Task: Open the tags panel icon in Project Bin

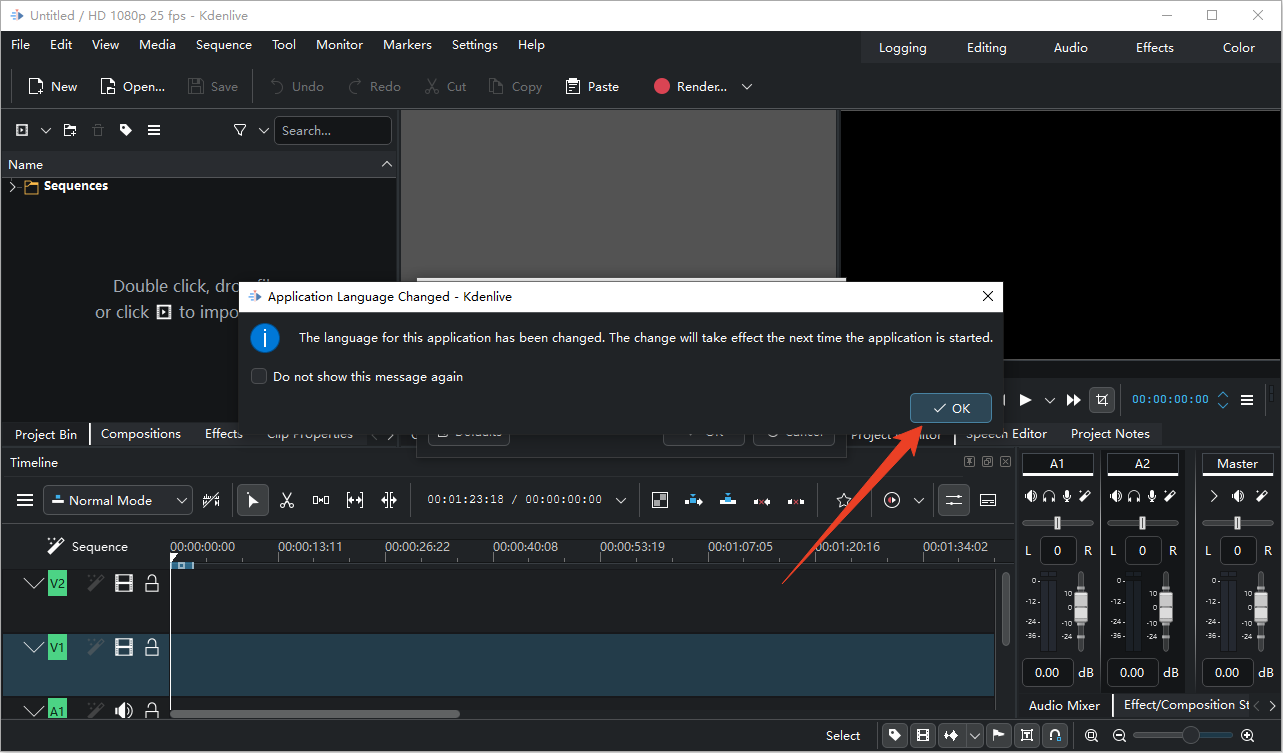Action: click(126, 130)
